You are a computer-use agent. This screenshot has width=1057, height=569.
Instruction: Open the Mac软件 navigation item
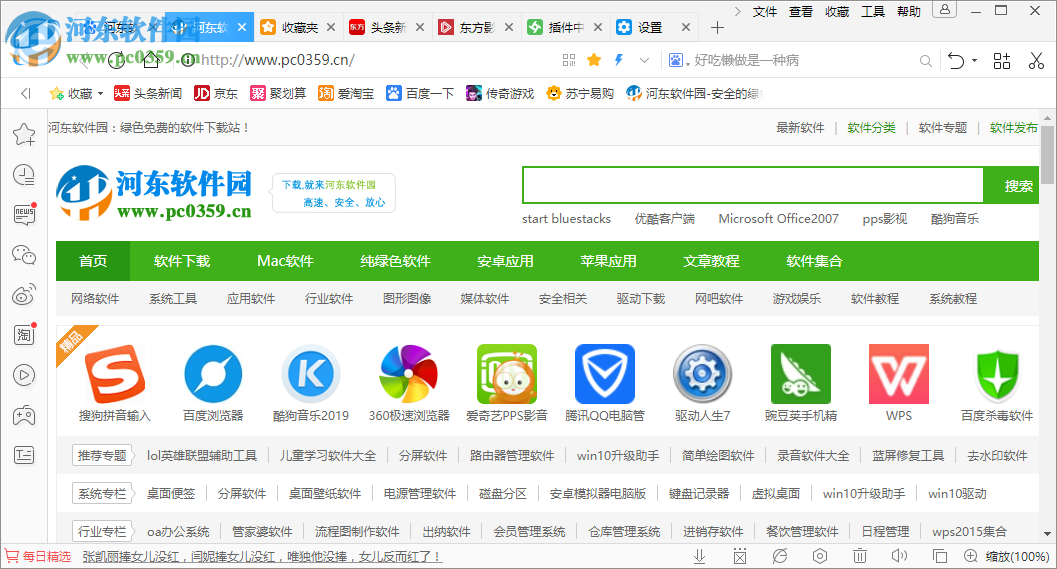(285, 261)
